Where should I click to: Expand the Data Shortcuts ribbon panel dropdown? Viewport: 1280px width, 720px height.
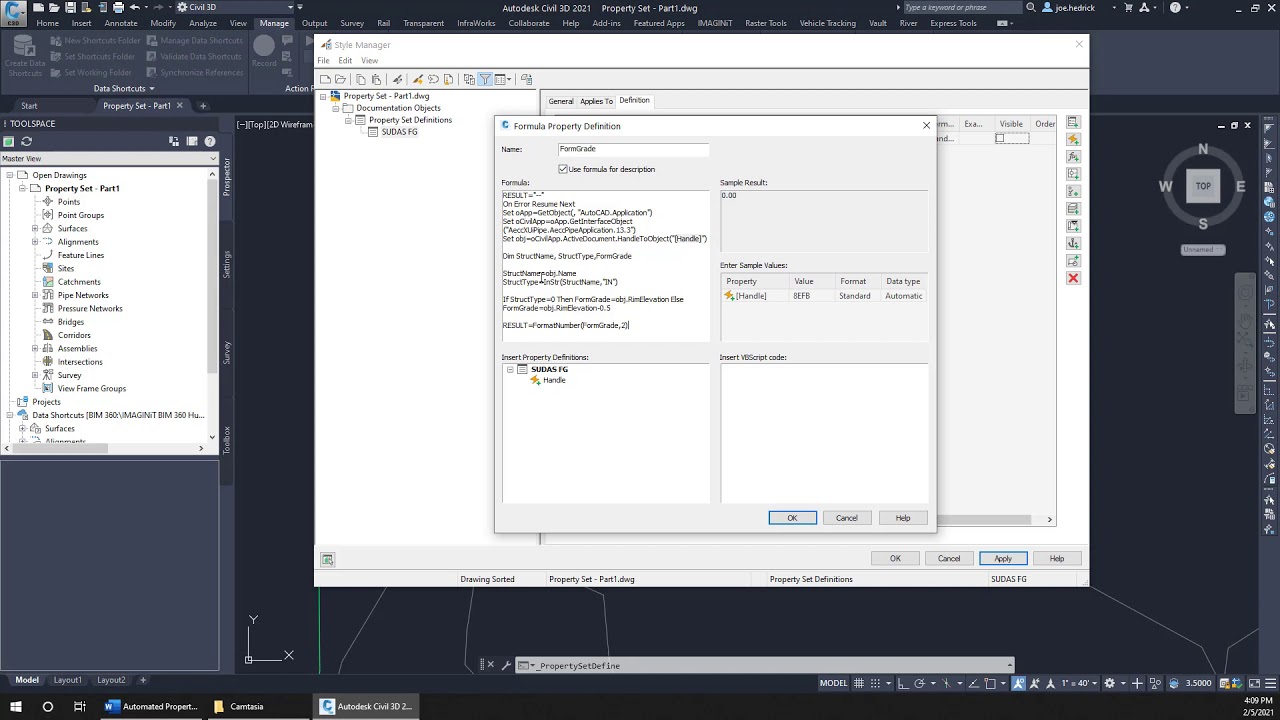124,88
